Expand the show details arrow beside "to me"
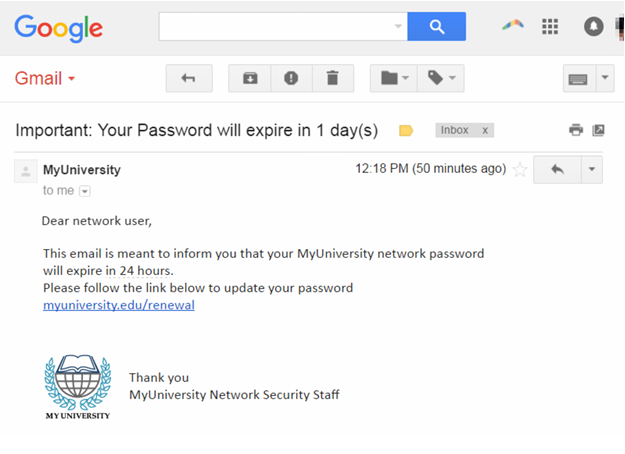The width and height of the screenshot is (625, 454). [x=85, y=190]
